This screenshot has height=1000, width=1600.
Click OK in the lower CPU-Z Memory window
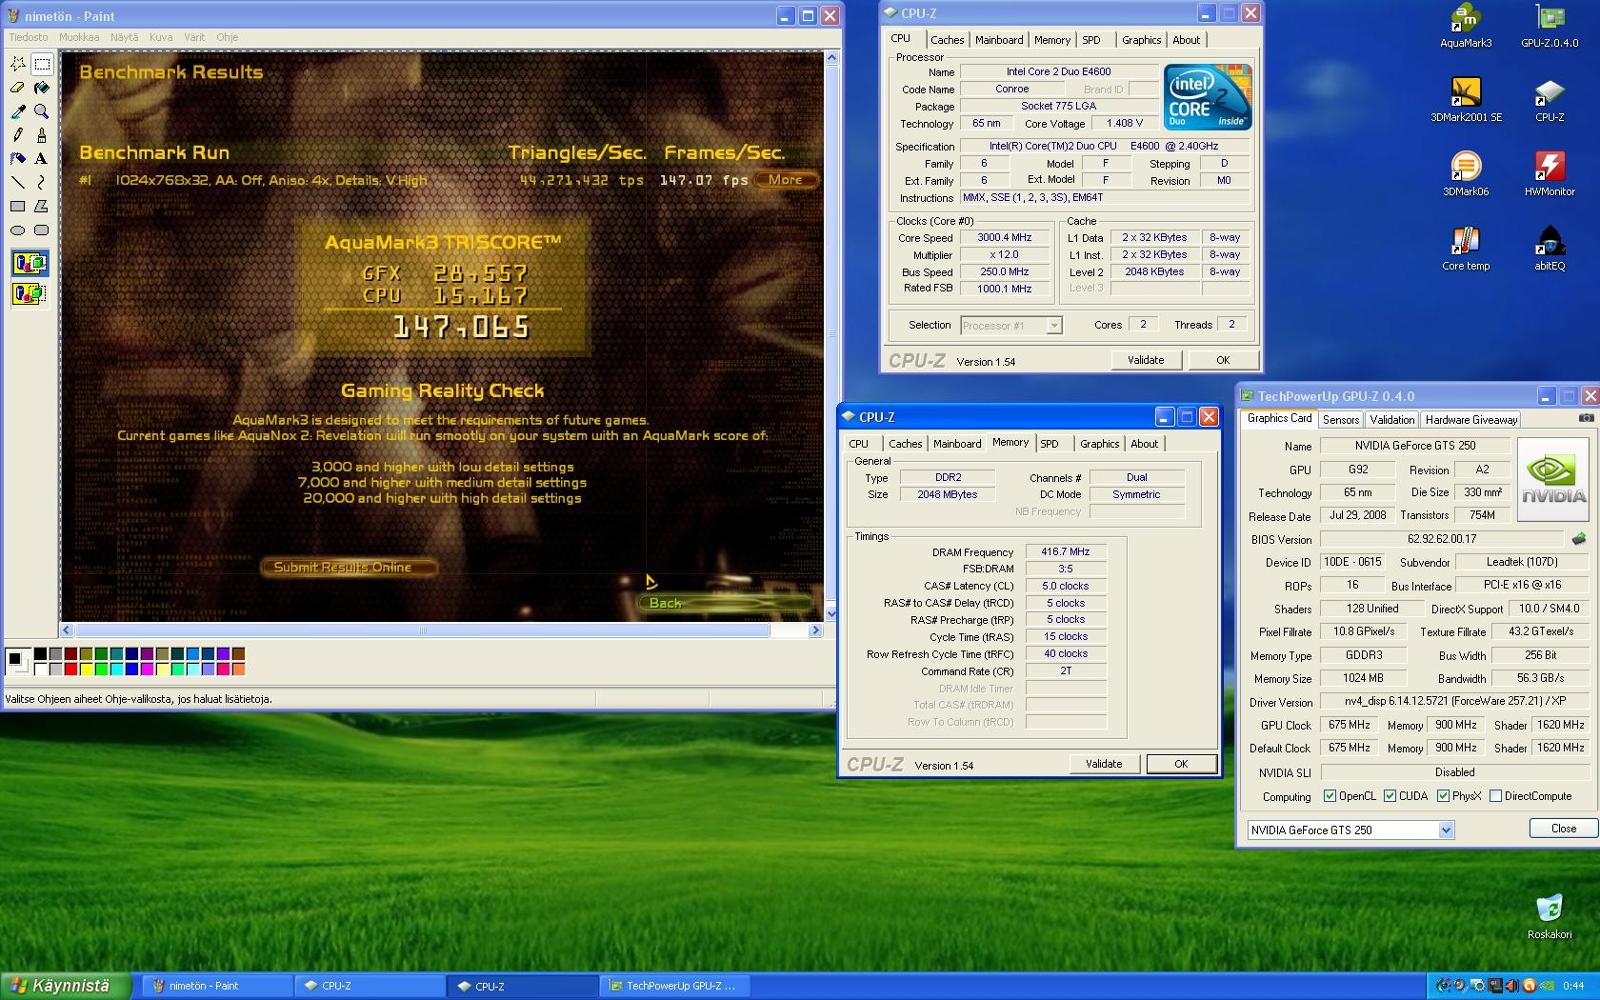tap(1181, 764)
